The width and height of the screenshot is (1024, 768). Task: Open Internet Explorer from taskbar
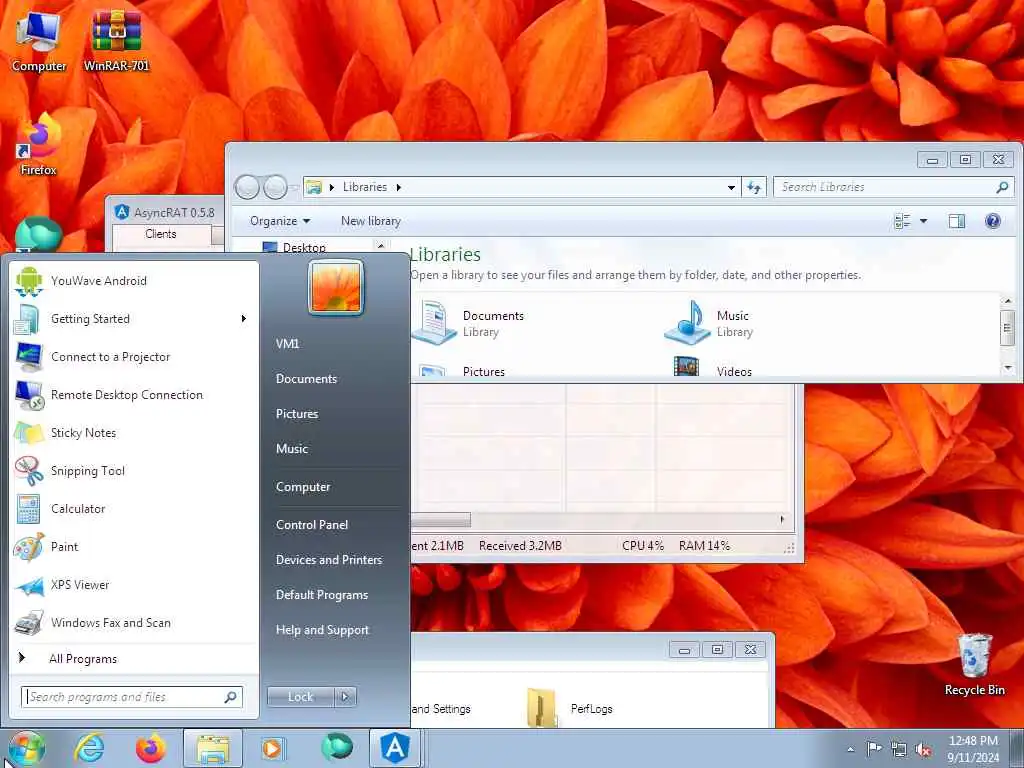[x=89, y=748]
